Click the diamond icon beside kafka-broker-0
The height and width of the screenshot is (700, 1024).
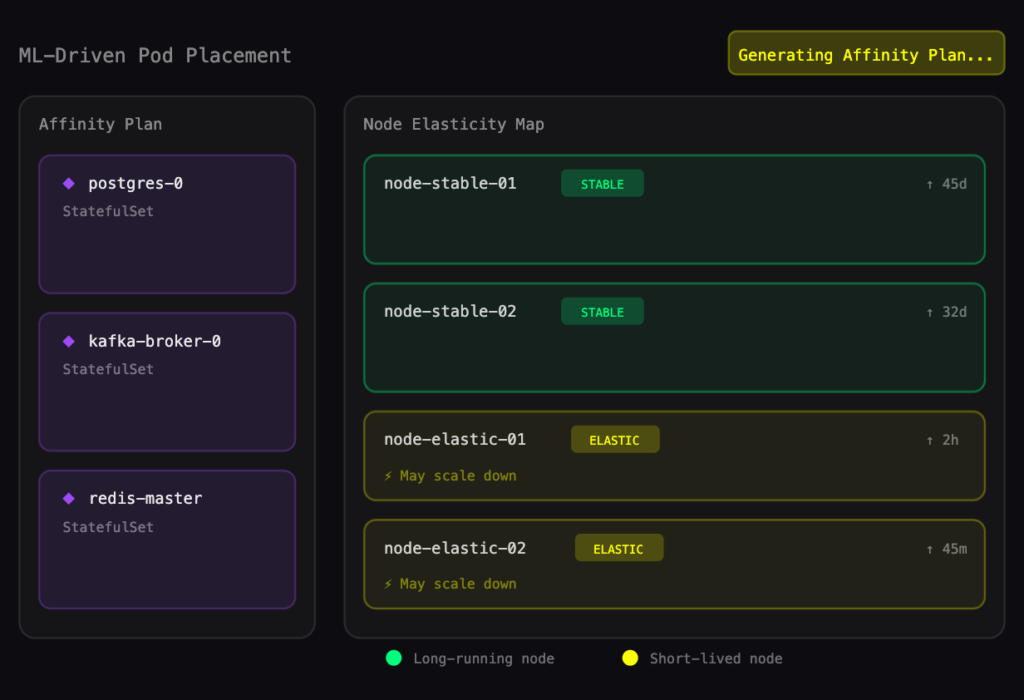click(x=68, y=340)
